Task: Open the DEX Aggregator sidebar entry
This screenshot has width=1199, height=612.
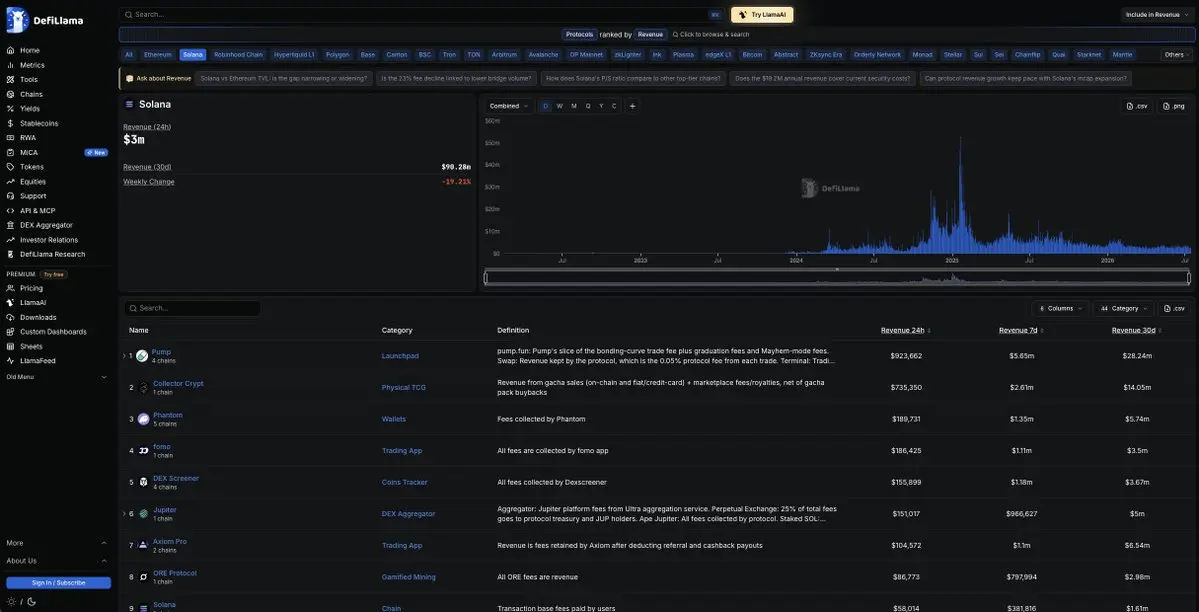Action: click(x=46, y=225)
